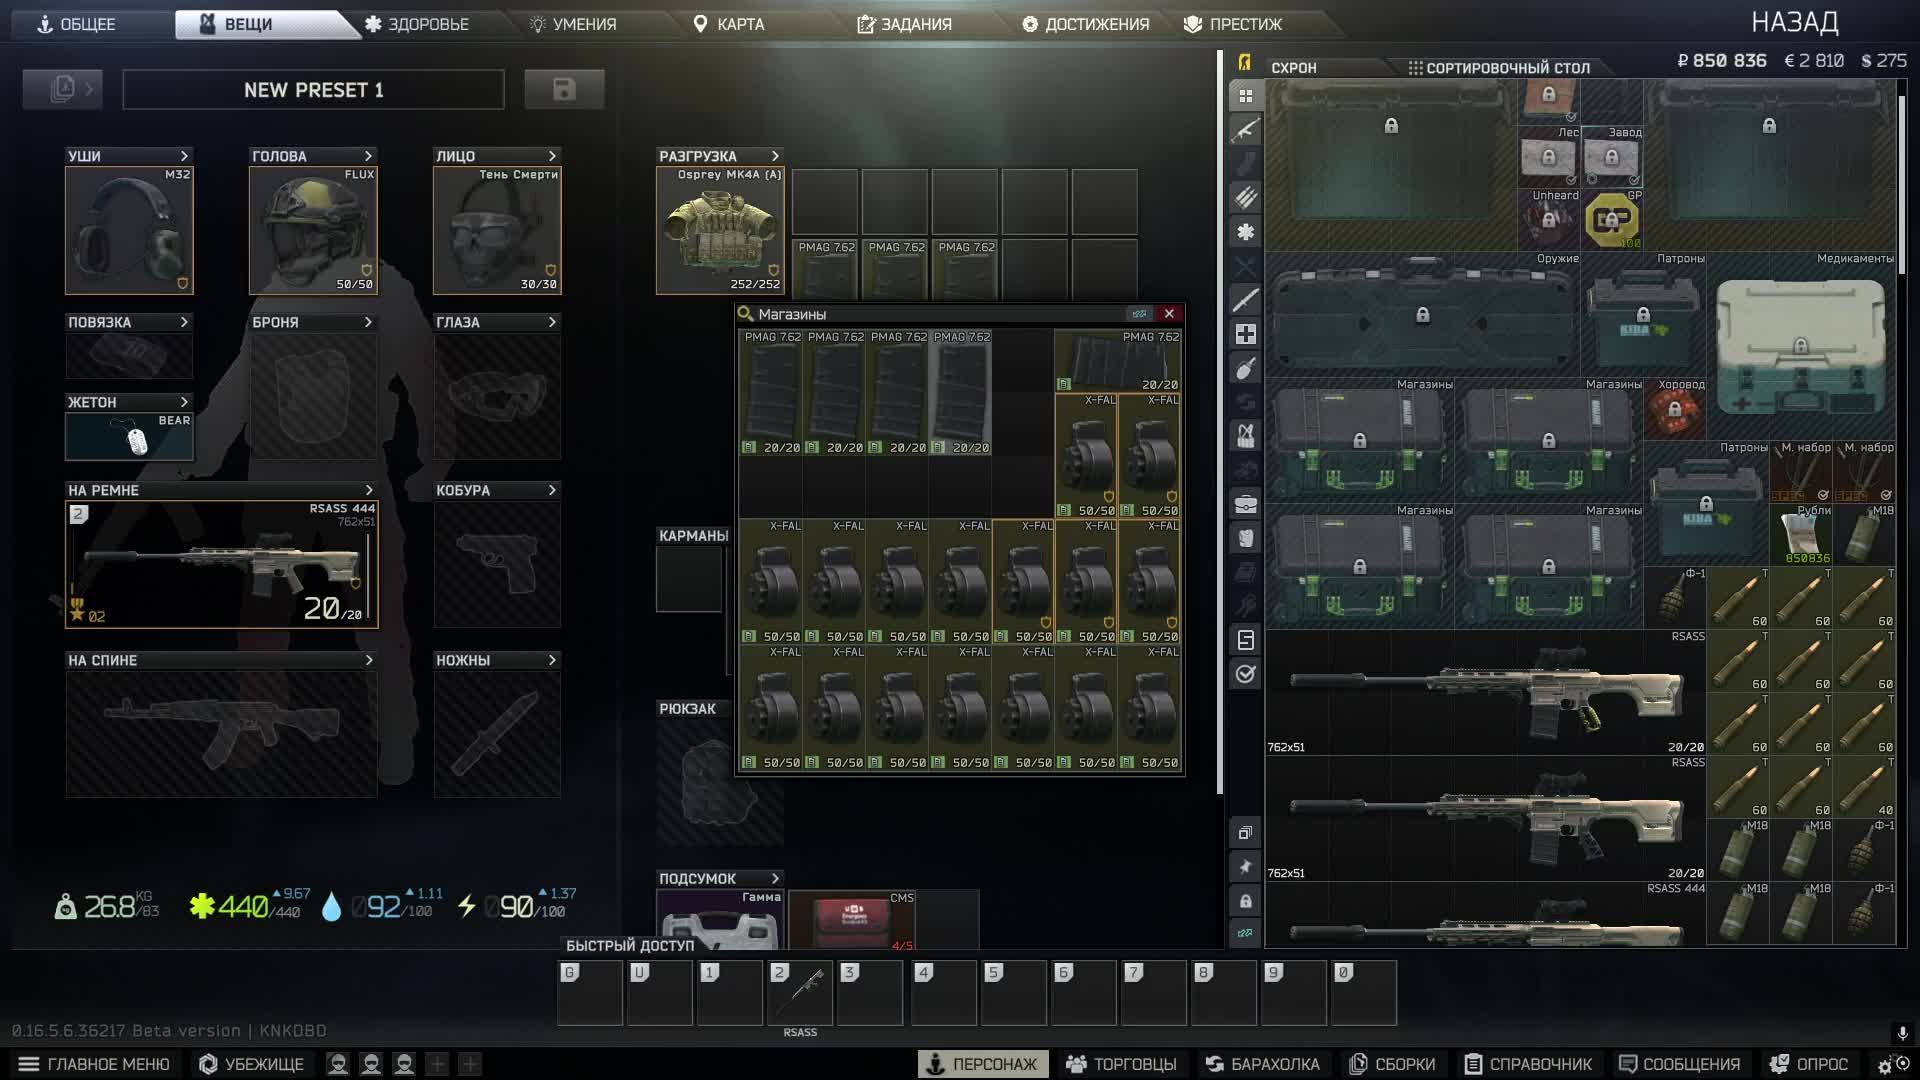Click the НАЗАД button
The height and width of the screenshot is (1080, 1920).
[1794, 23]
